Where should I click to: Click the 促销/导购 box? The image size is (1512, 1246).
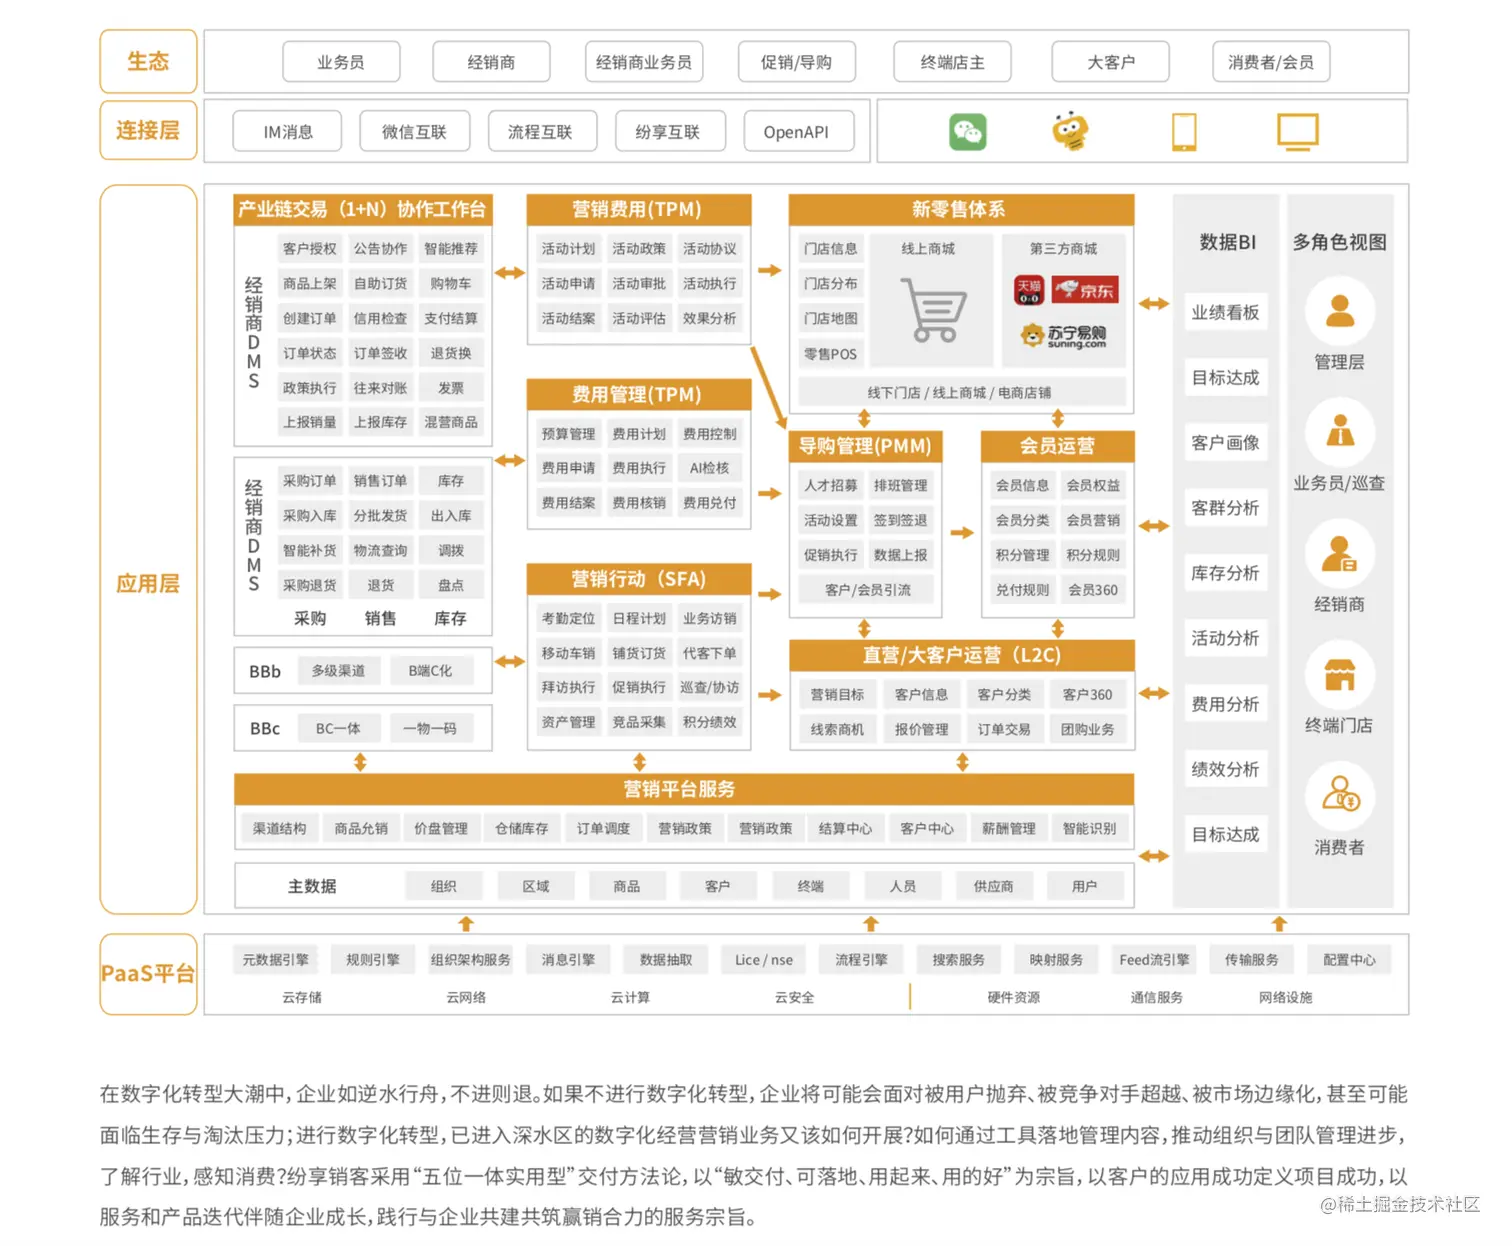tap(796, 62)
